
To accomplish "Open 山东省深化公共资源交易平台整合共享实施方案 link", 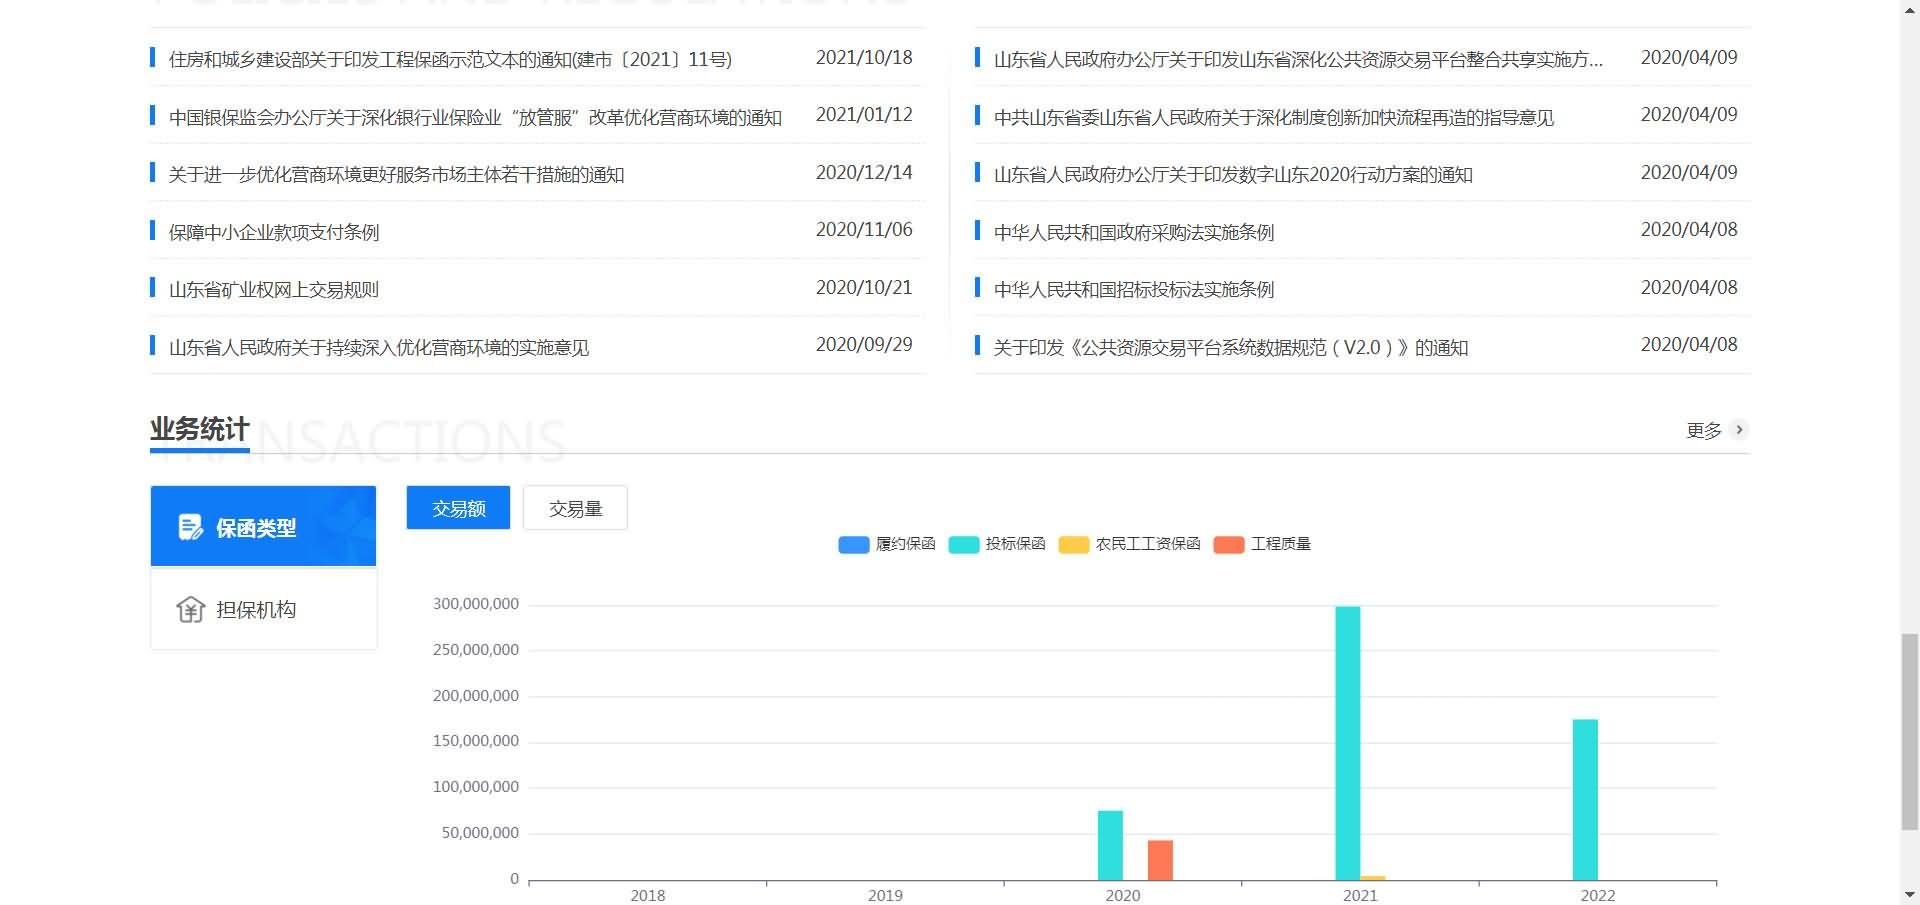I will 1298,59.
